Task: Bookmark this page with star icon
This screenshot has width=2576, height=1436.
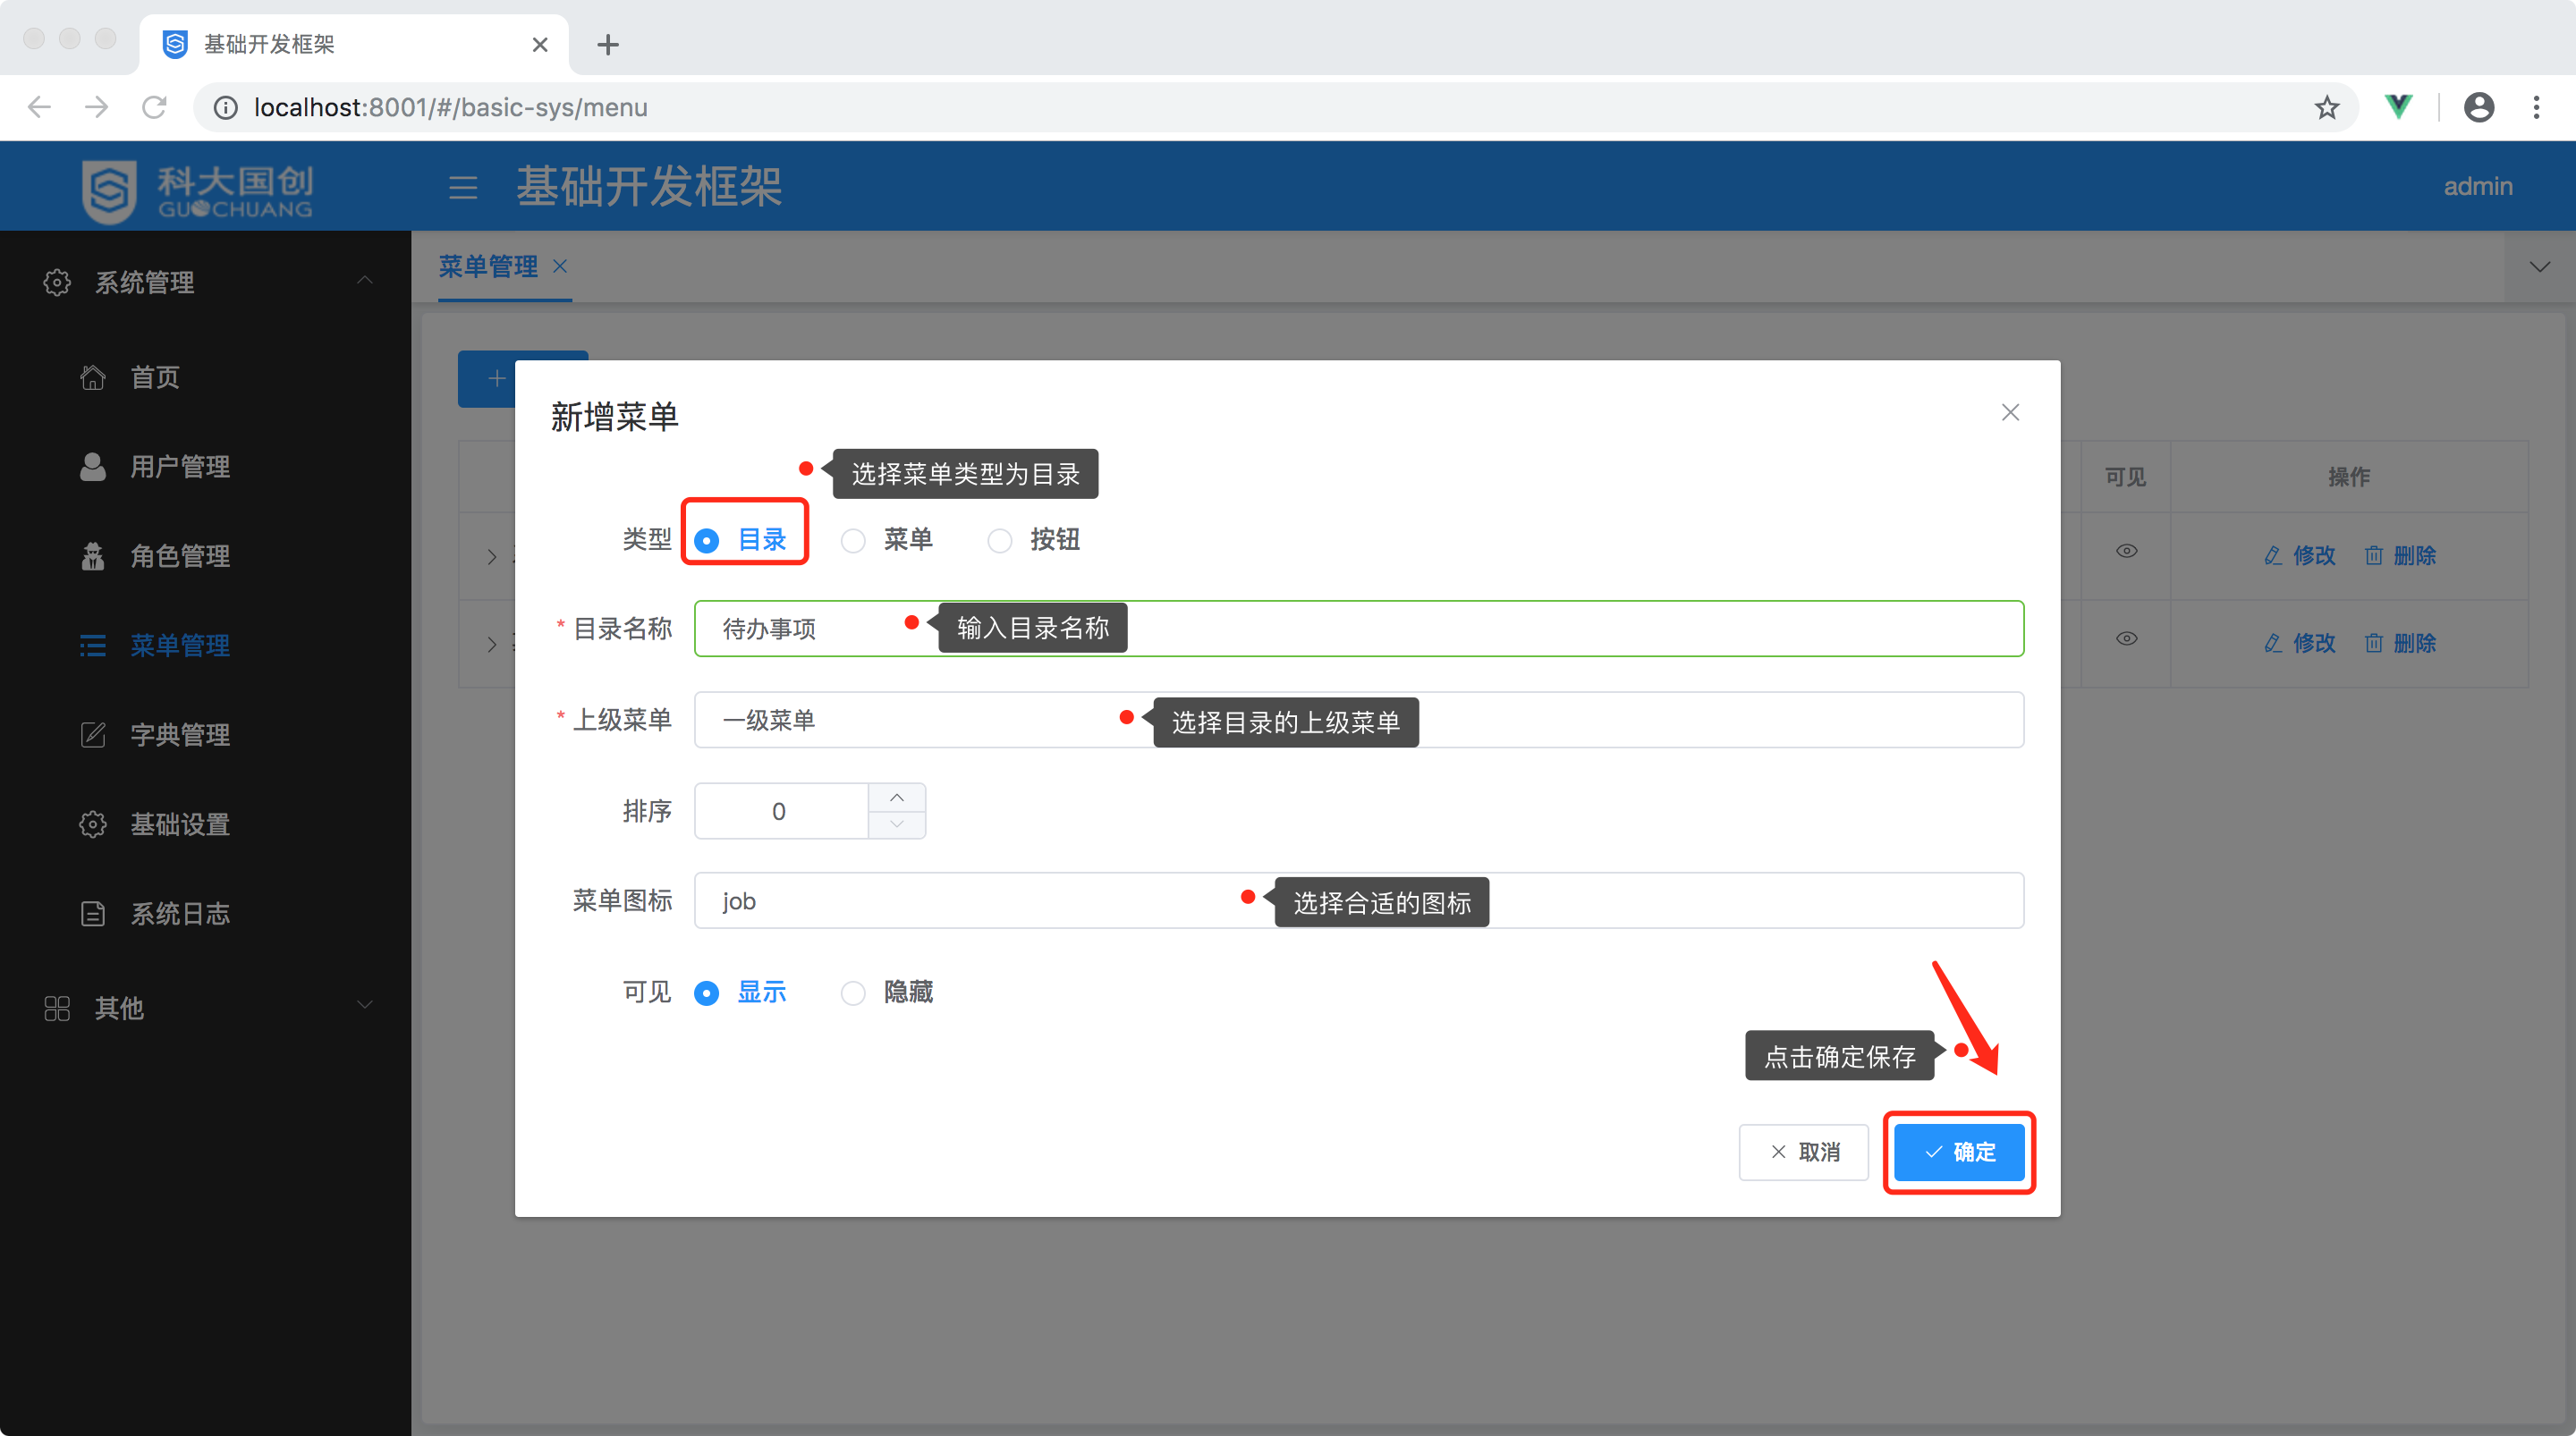Action: pos(2326,107)
